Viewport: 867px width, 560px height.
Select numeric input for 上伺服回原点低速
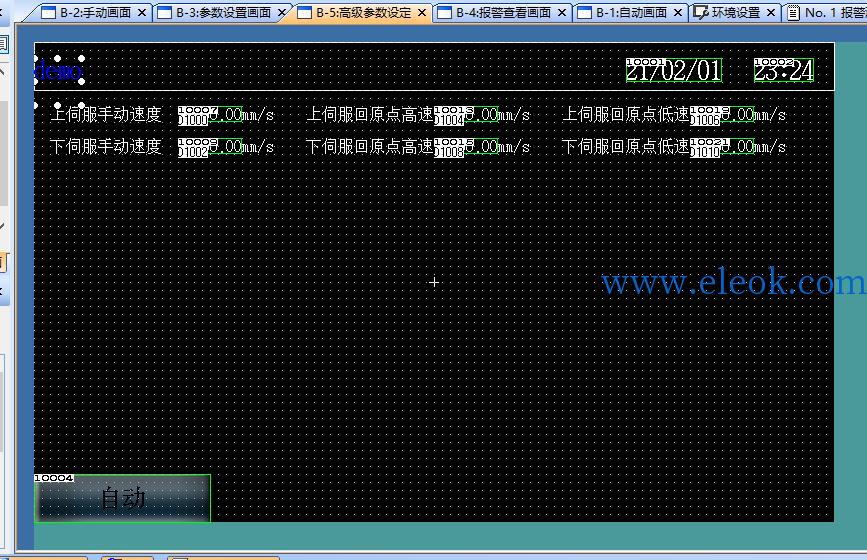[x=722, y=115]
